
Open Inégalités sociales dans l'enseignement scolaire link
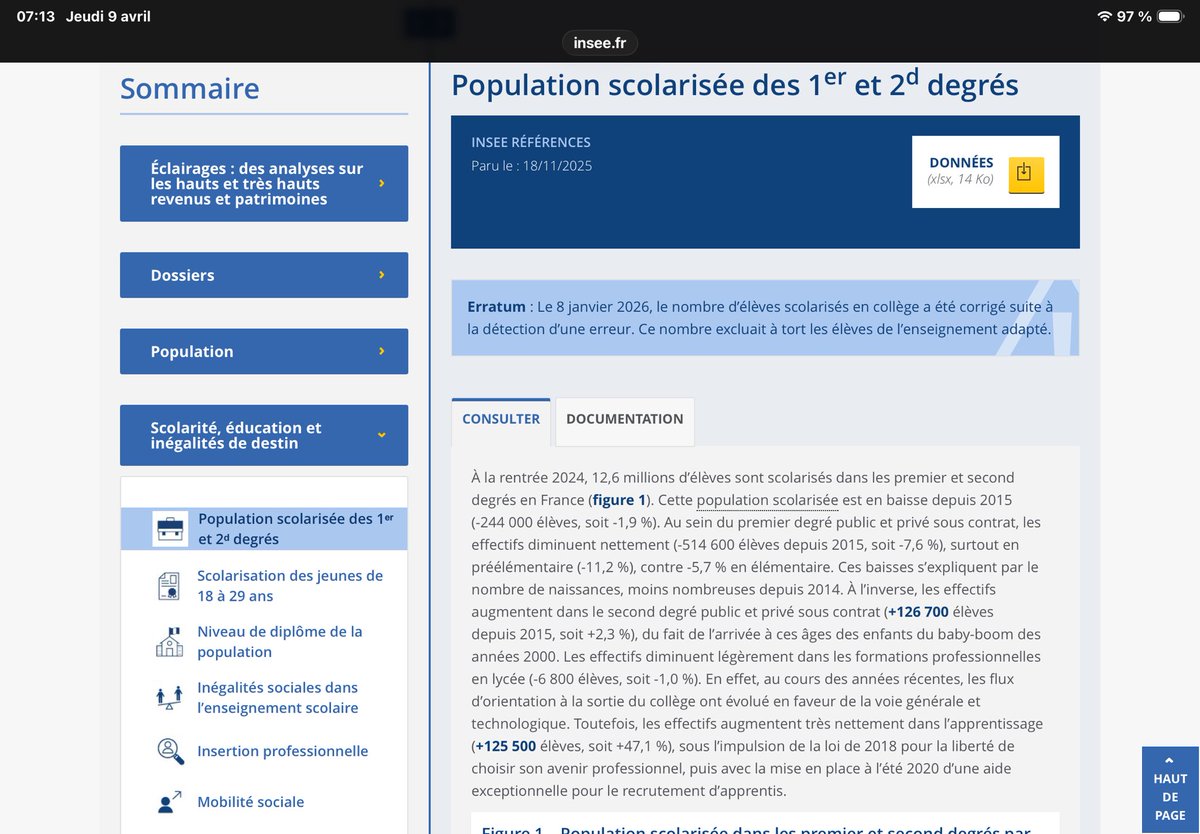[278, 698]
